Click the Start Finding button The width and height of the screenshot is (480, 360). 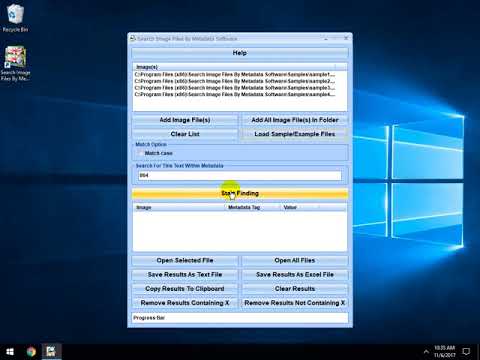(240, 193)
